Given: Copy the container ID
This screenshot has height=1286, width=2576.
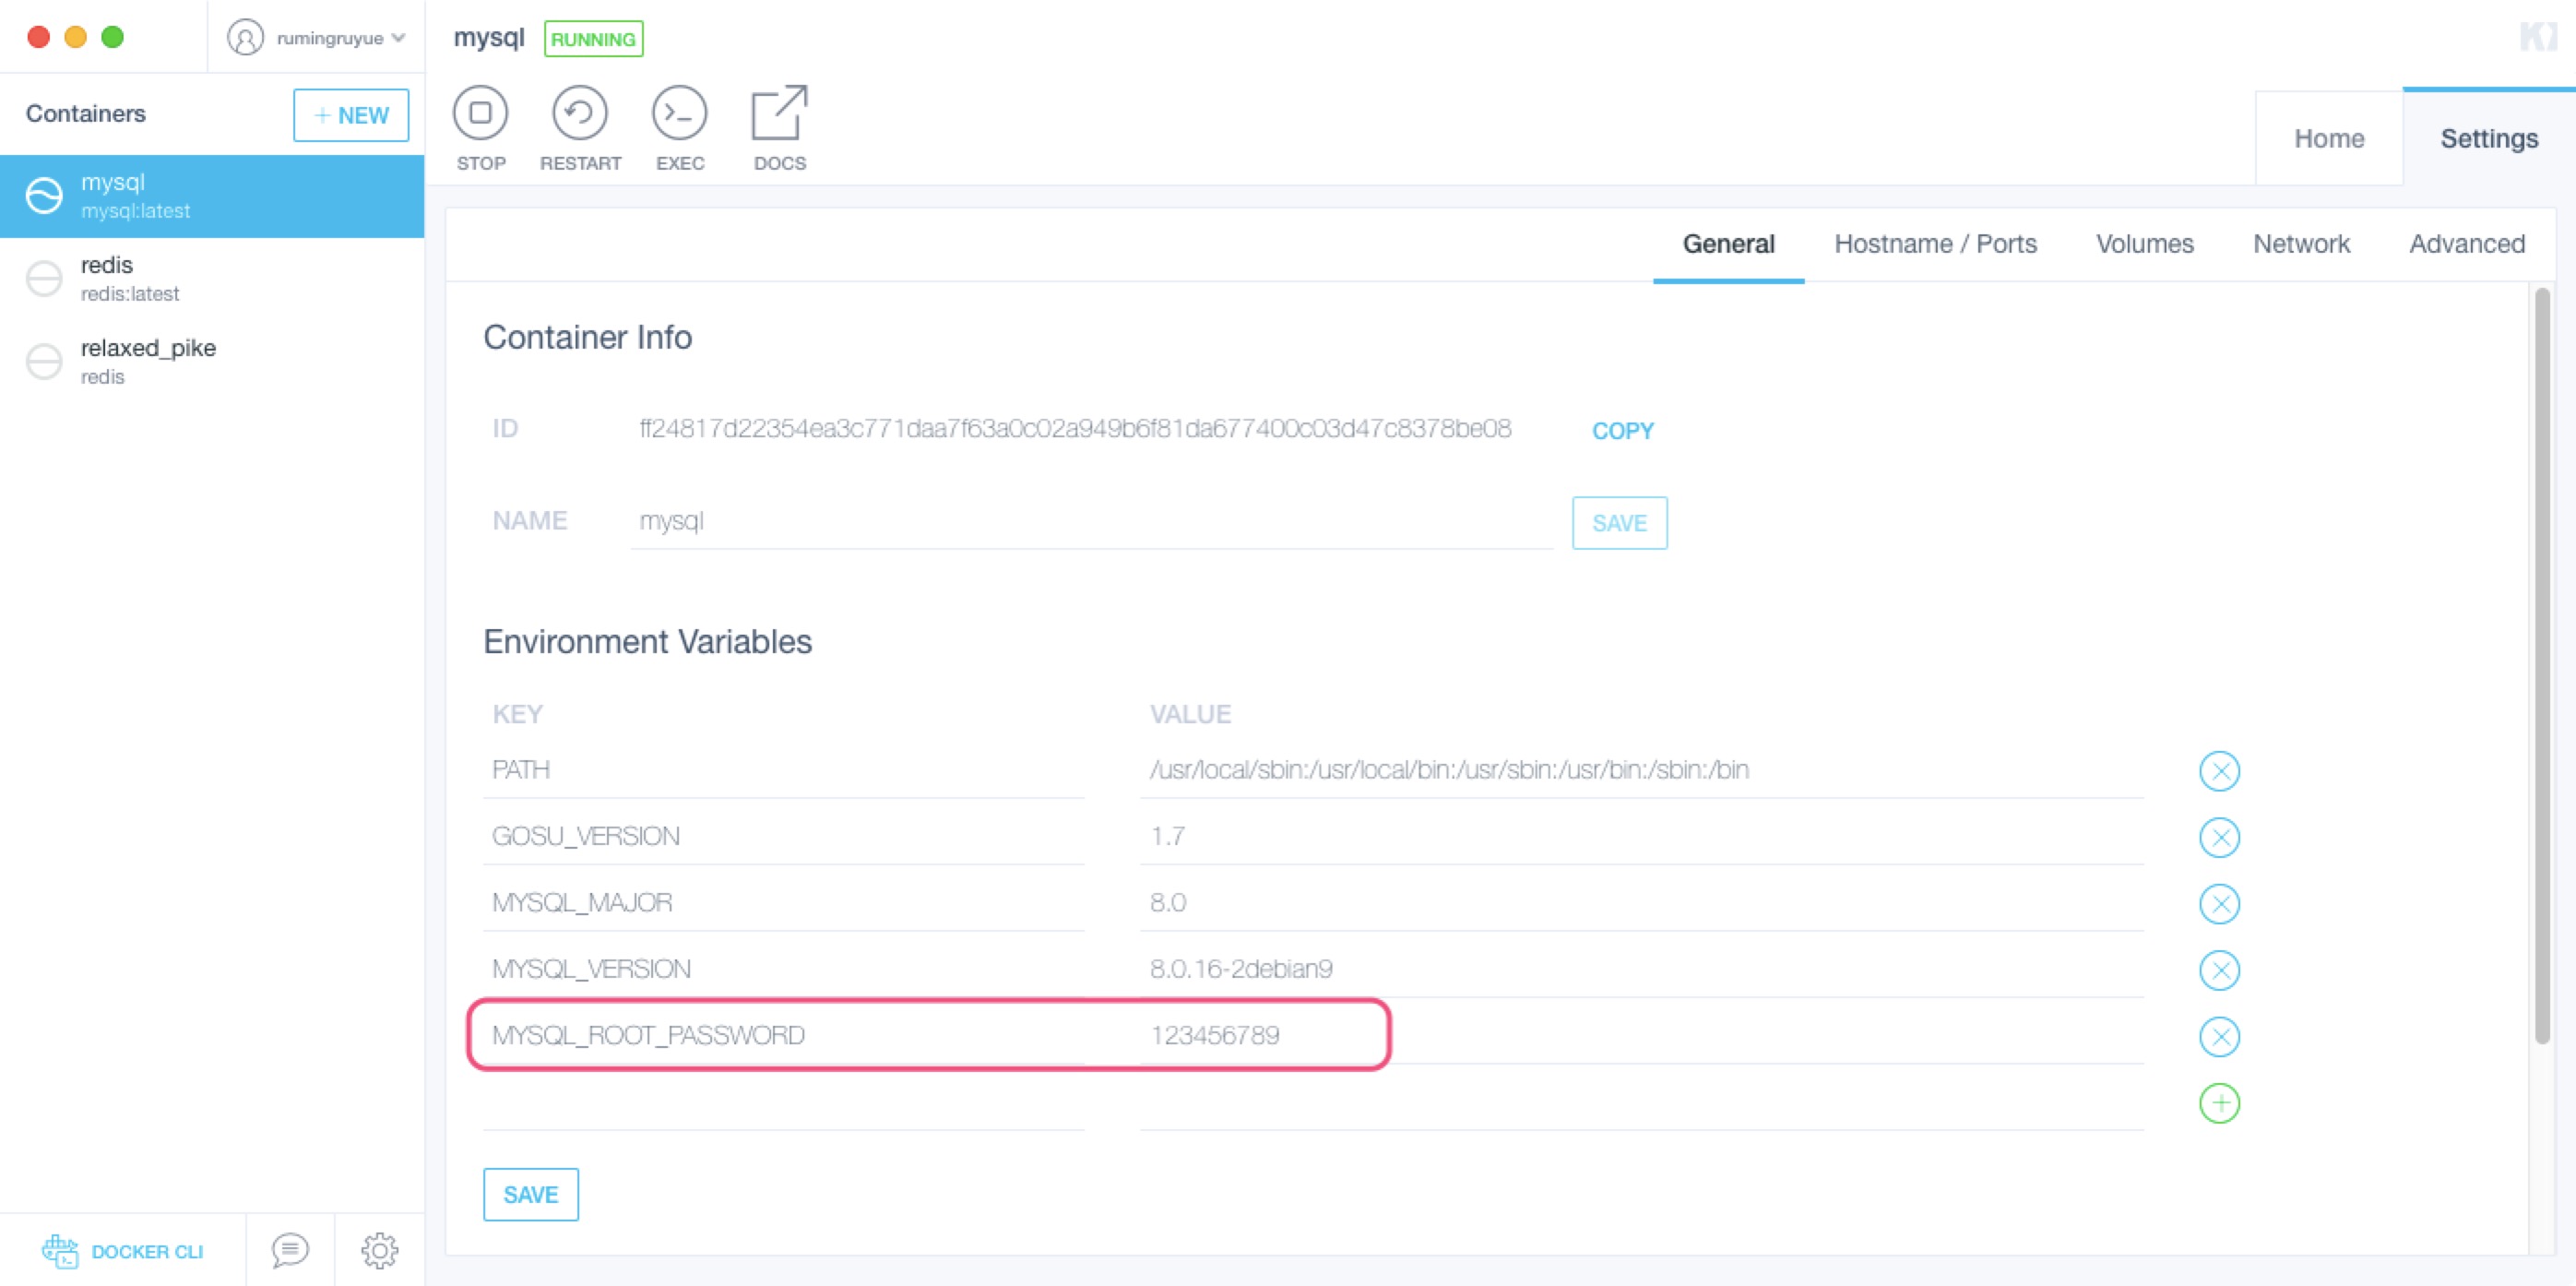Looking at the screenshot, I should click(1622, 431).
